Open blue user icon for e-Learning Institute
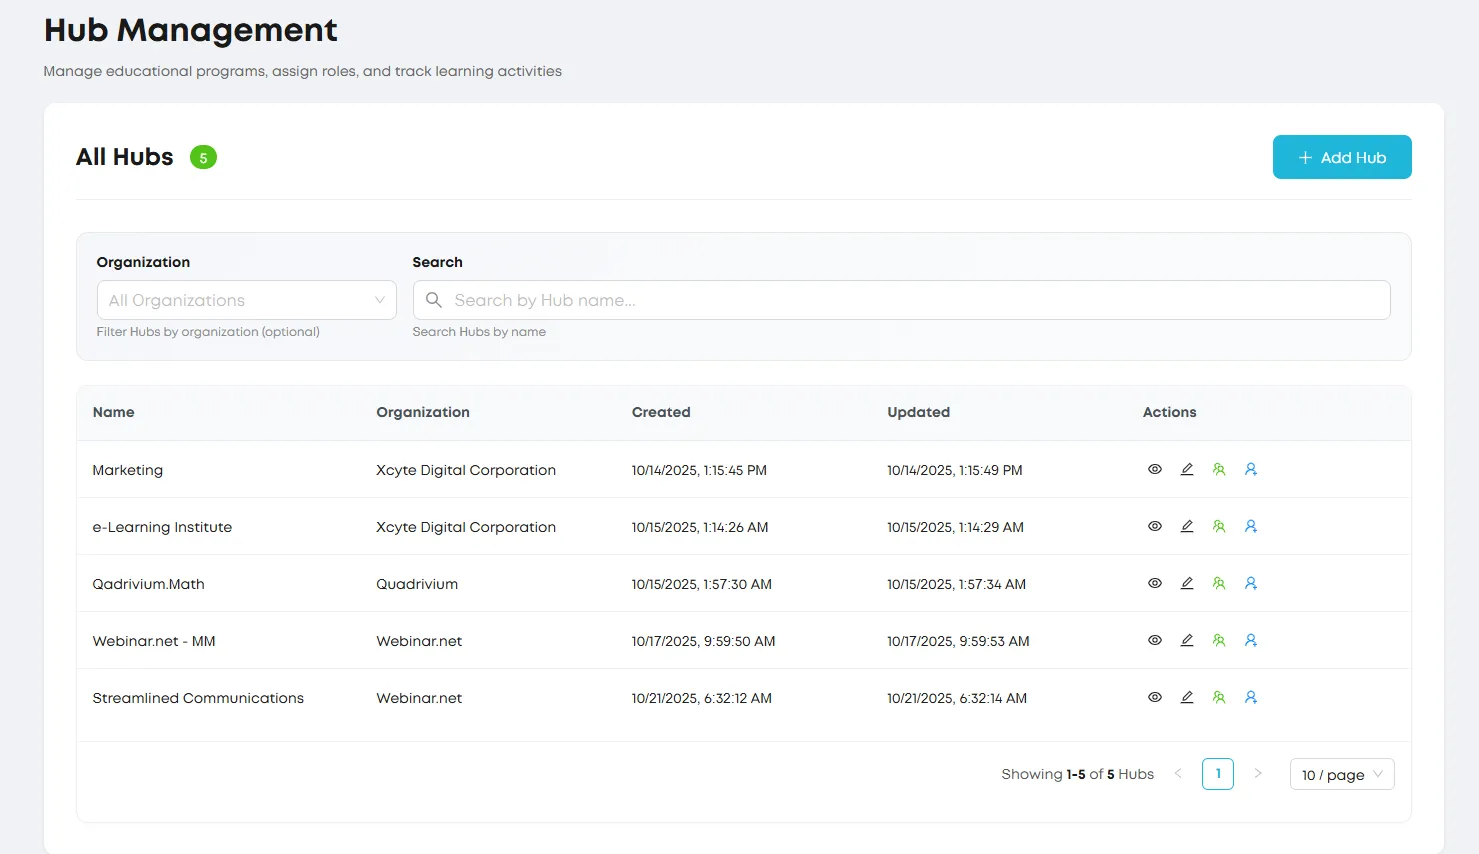The image size is (1479, 854). 1251,526
